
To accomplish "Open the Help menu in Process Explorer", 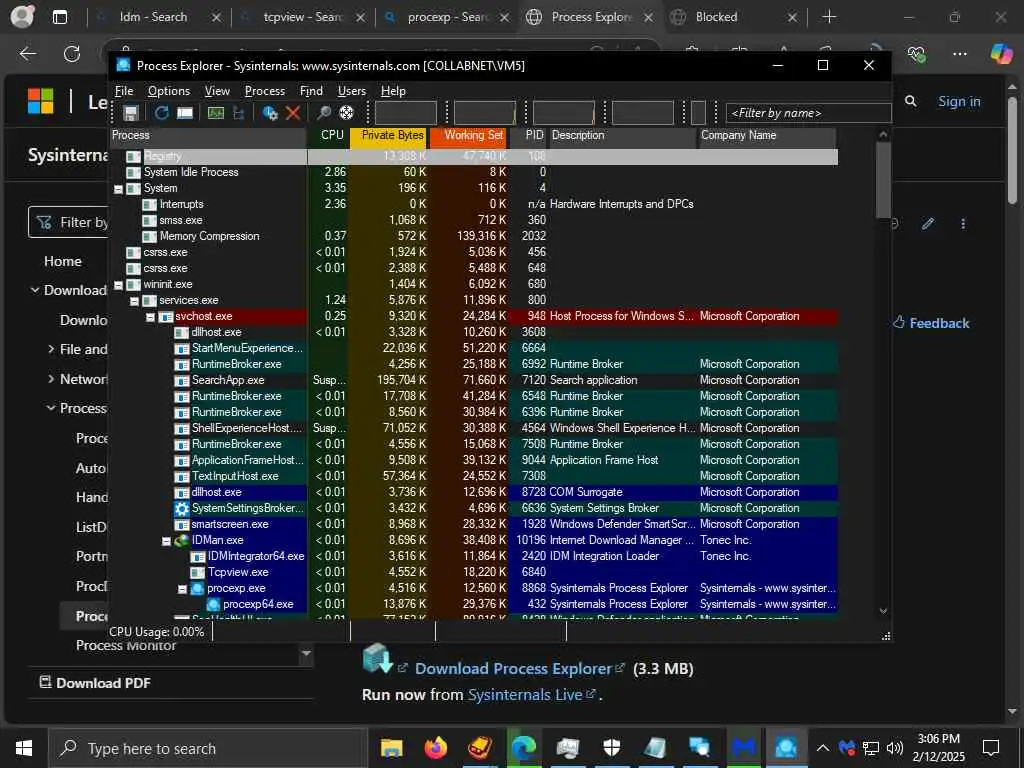I will click(393, 91).
